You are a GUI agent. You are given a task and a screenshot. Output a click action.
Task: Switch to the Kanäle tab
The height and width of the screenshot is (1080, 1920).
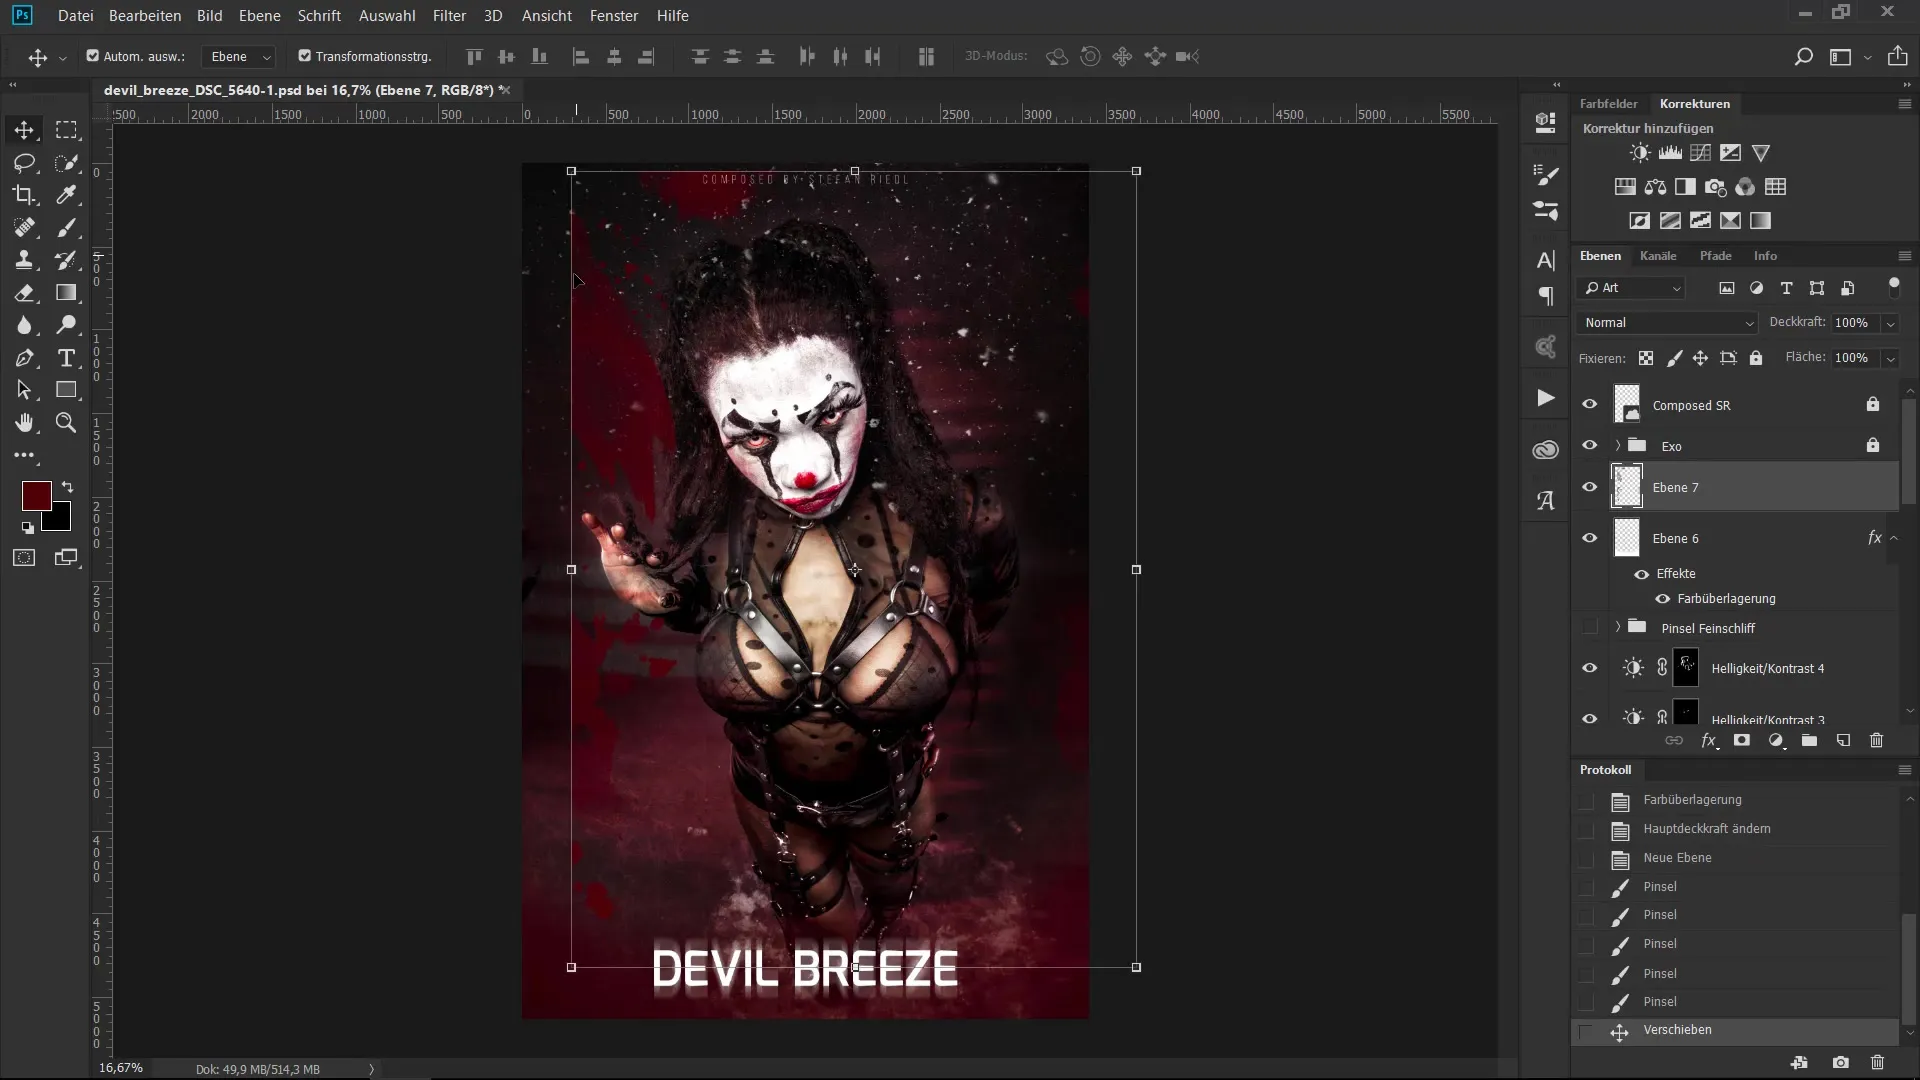point(1658,256)
